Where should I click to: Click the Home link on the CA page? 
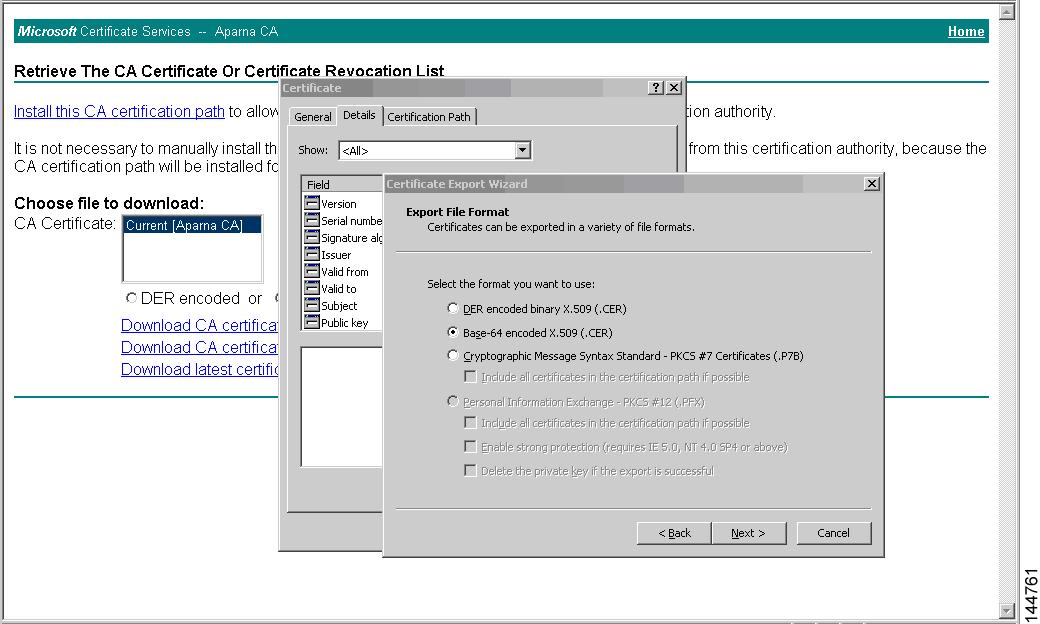[965, 31]
